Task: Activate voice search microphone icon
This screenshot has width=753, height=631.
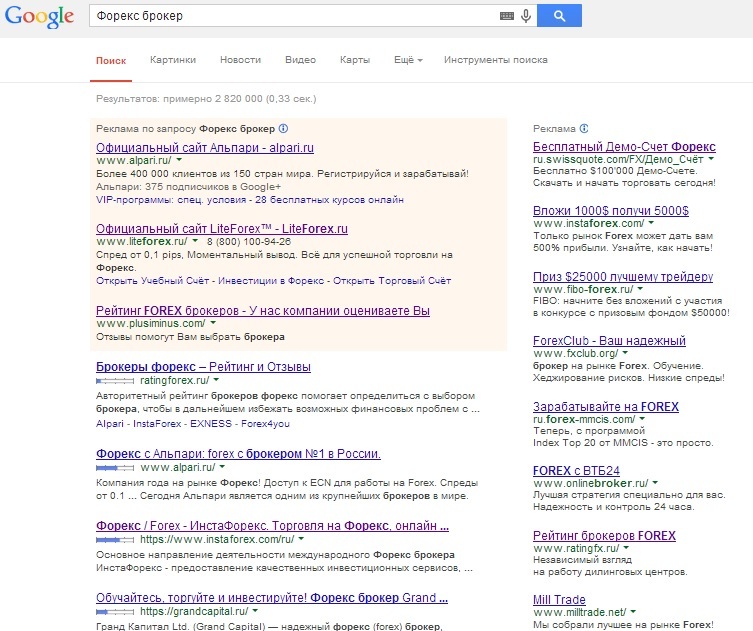Action: pyautogui.click(x=526, y=16)
